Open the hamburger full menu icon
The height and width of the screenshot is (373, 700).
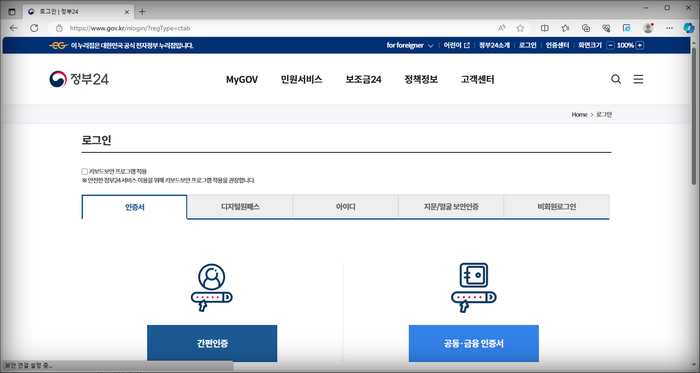(x=638, y=79)
